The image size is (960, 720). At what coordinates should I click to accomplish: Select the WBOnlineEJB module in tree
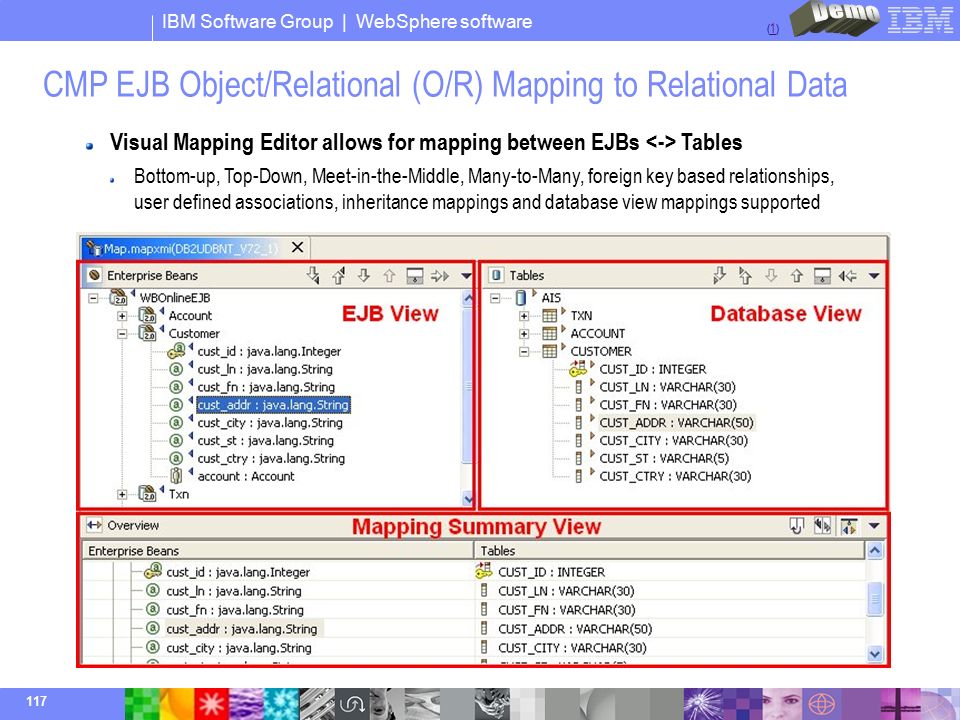pyautogui.click(x=174, y=298)
